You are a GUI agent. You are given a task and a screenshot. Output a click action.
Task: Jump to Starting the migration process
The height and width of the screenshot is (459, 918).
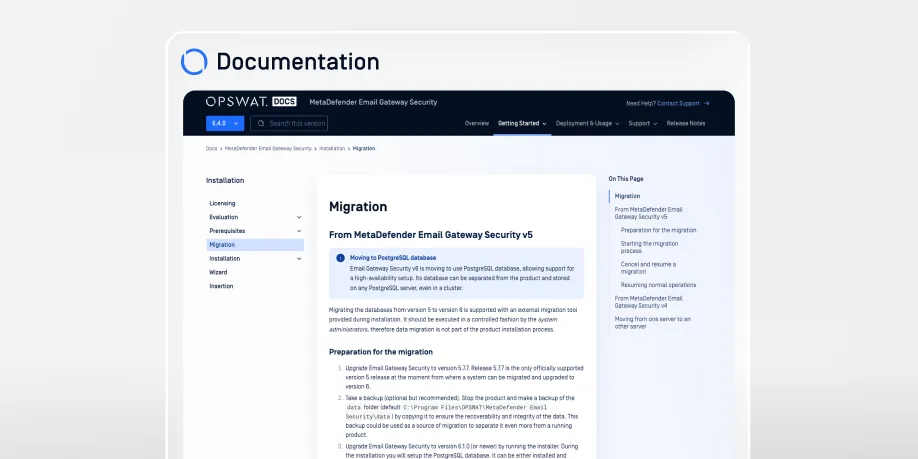649,247
